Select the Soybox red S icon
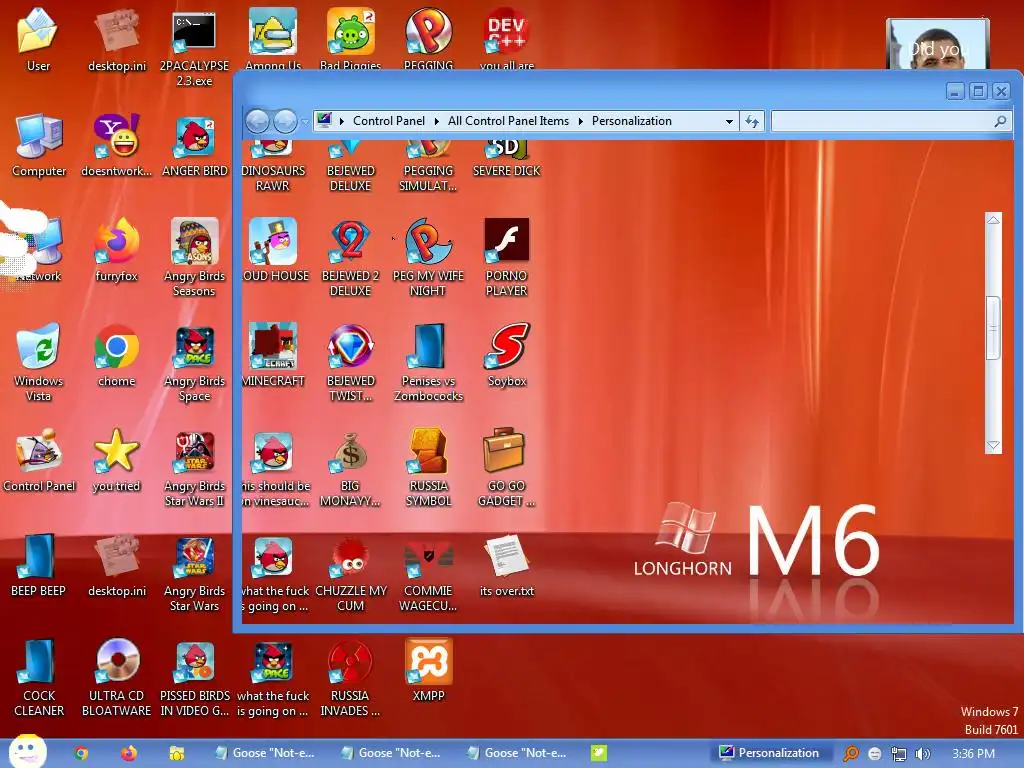 point(507,355)
